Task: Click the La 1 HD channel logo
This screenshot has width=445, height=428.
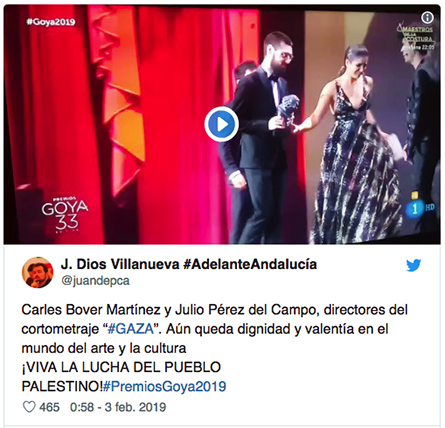Action: [x=419, y=206]
